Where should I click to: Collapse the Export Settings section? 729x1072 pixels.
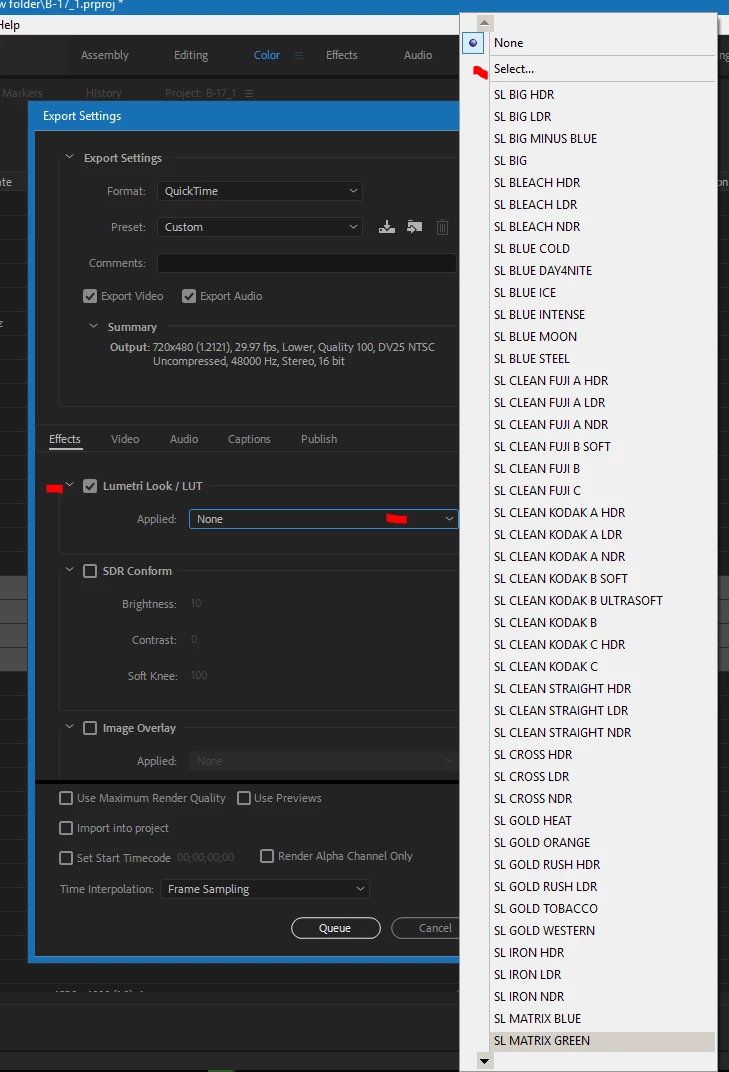[x=69, y=157]
